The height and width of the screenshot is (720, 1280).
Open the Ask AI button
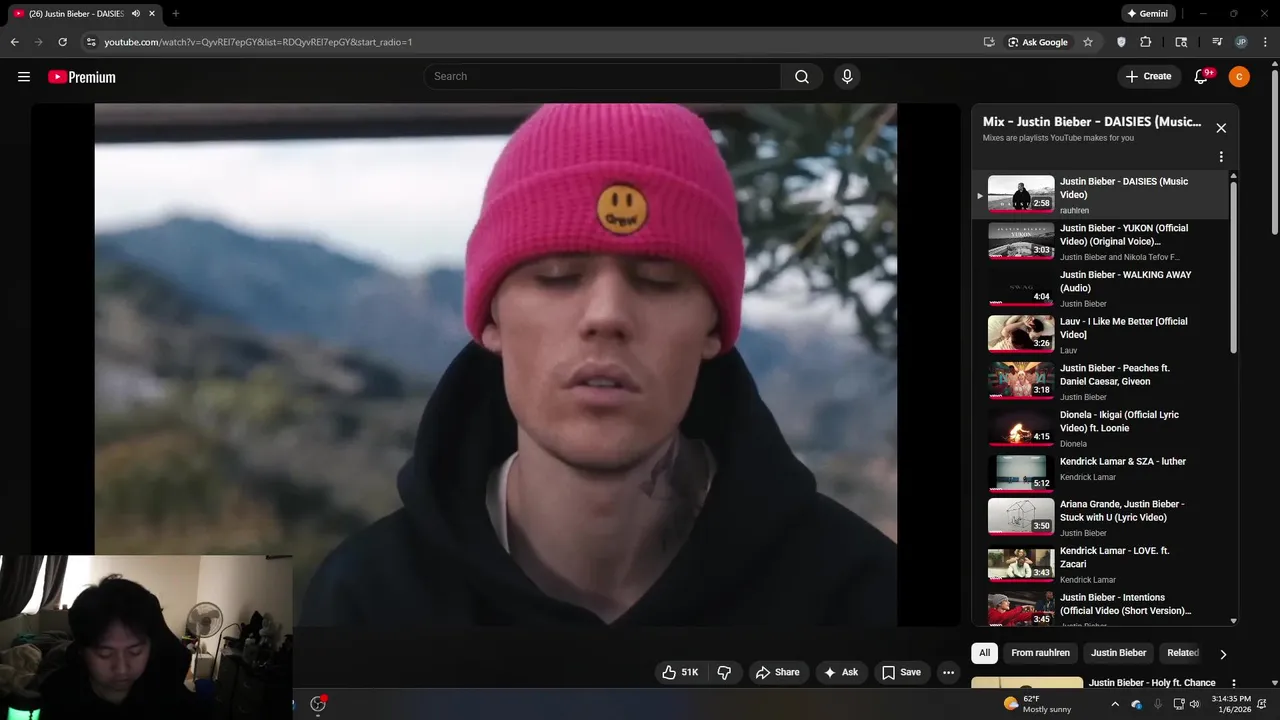(x=841, y=672)
